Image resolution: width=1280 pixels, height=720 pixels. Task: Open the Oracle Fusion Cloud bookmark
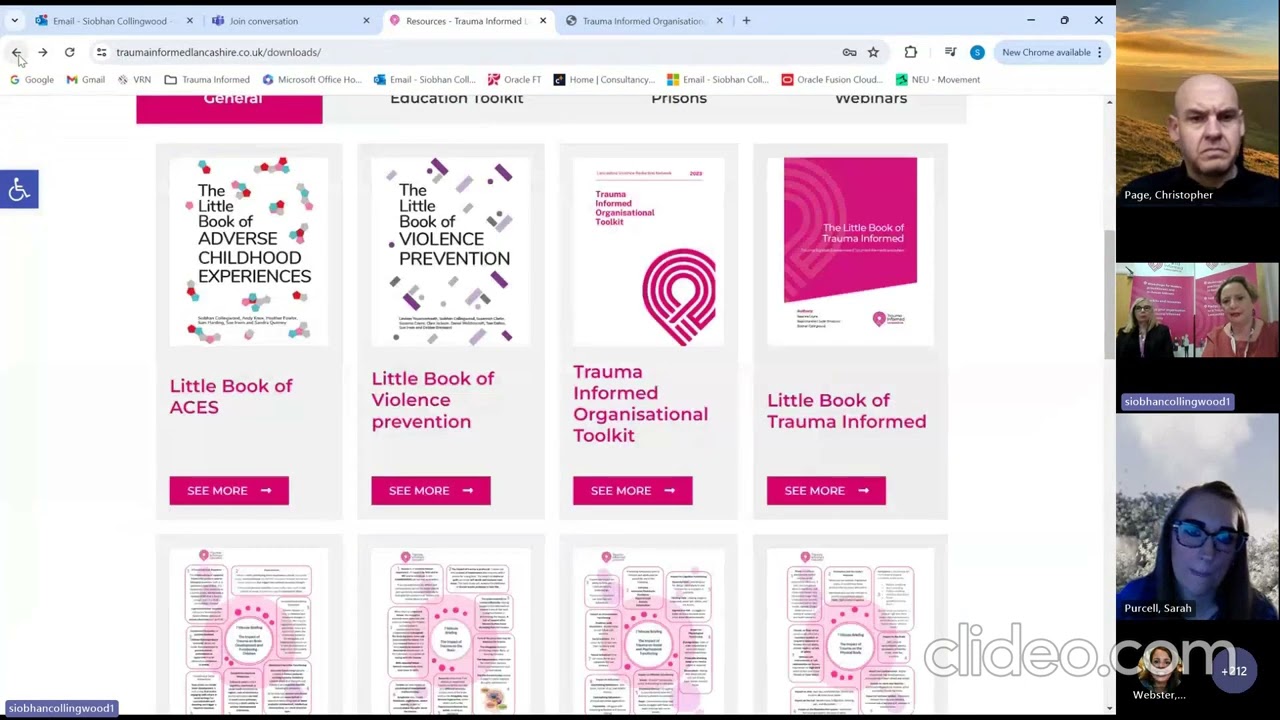[832, 79]
